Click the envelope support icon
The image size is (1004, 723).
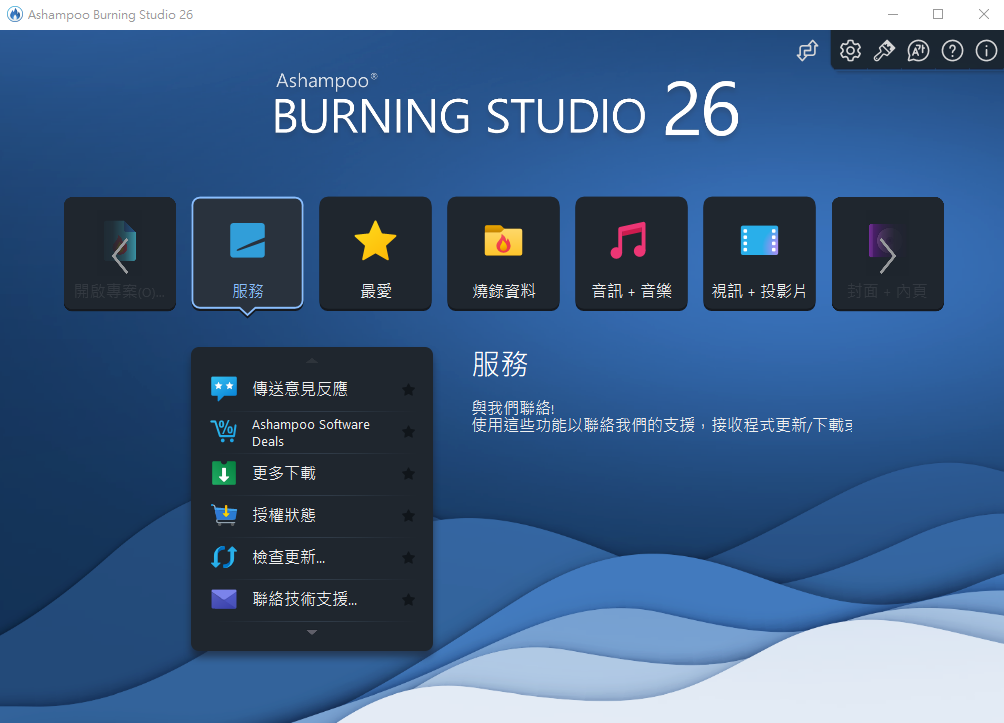pyautogui.click(x=224, y=599)
